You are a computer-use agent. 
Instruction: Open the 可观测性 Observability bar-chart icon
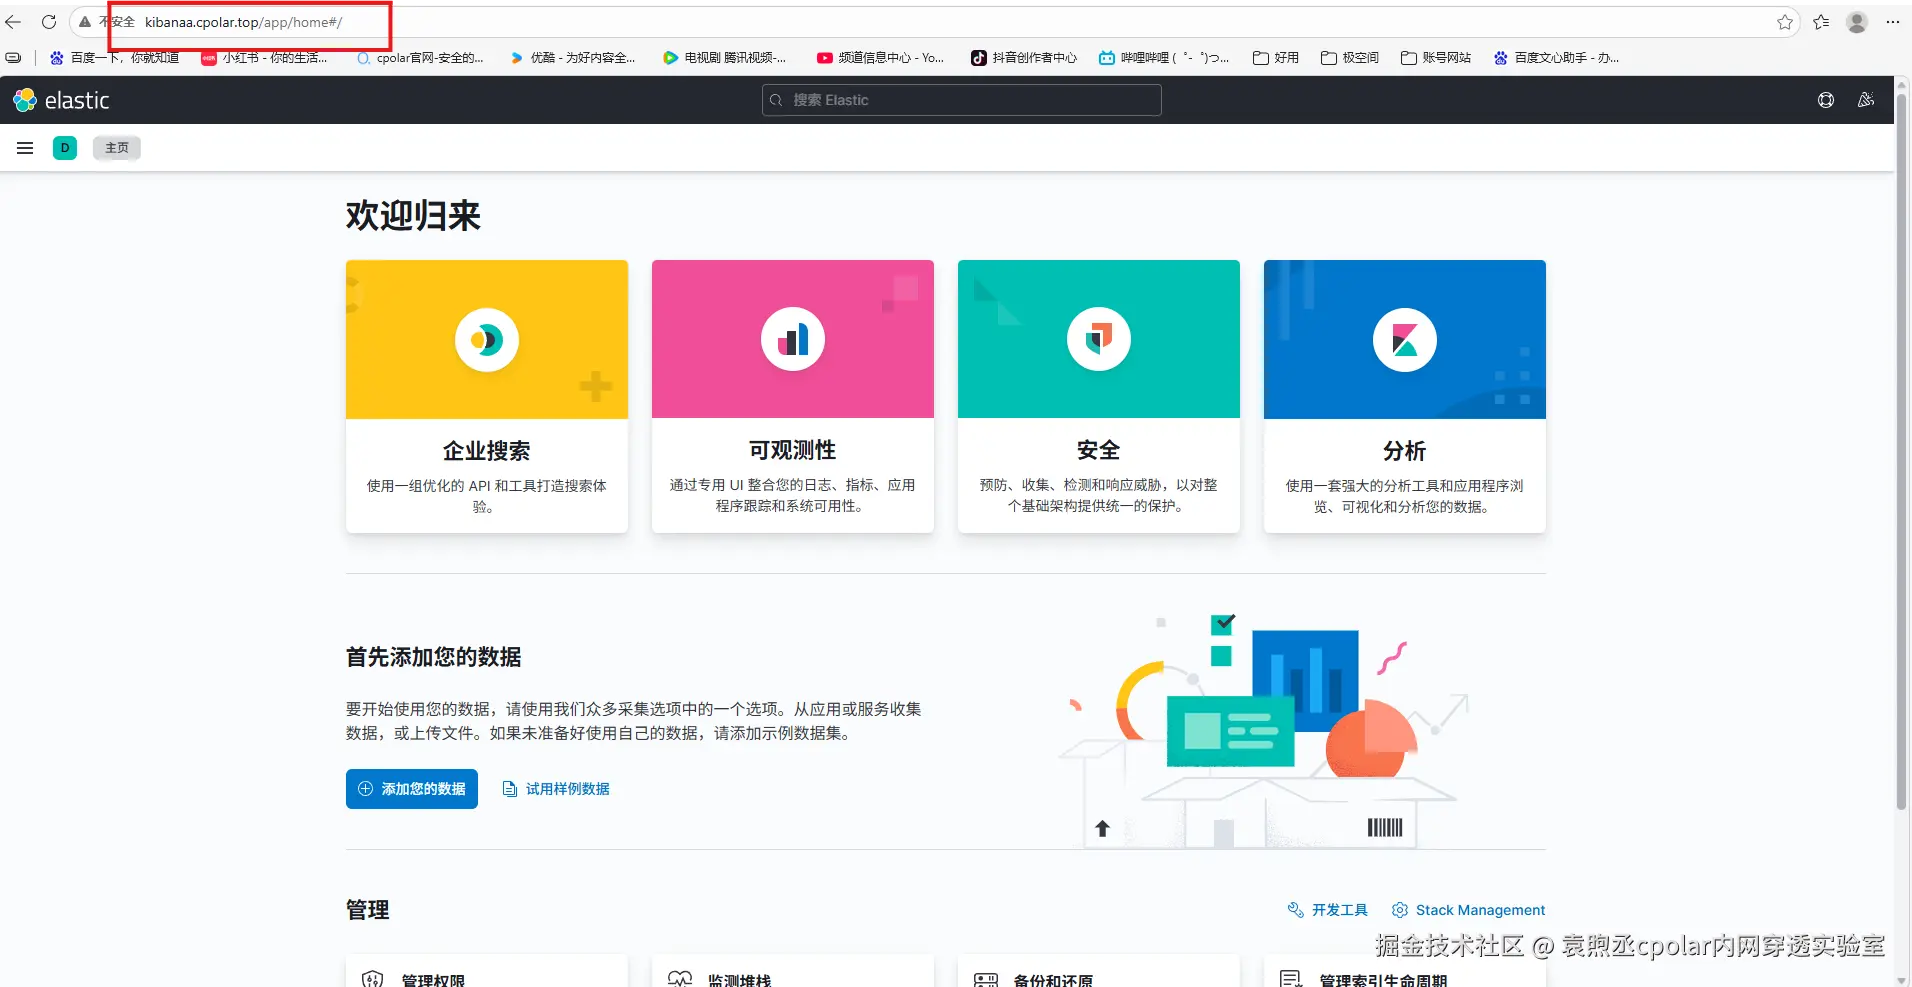coord(793,340)
